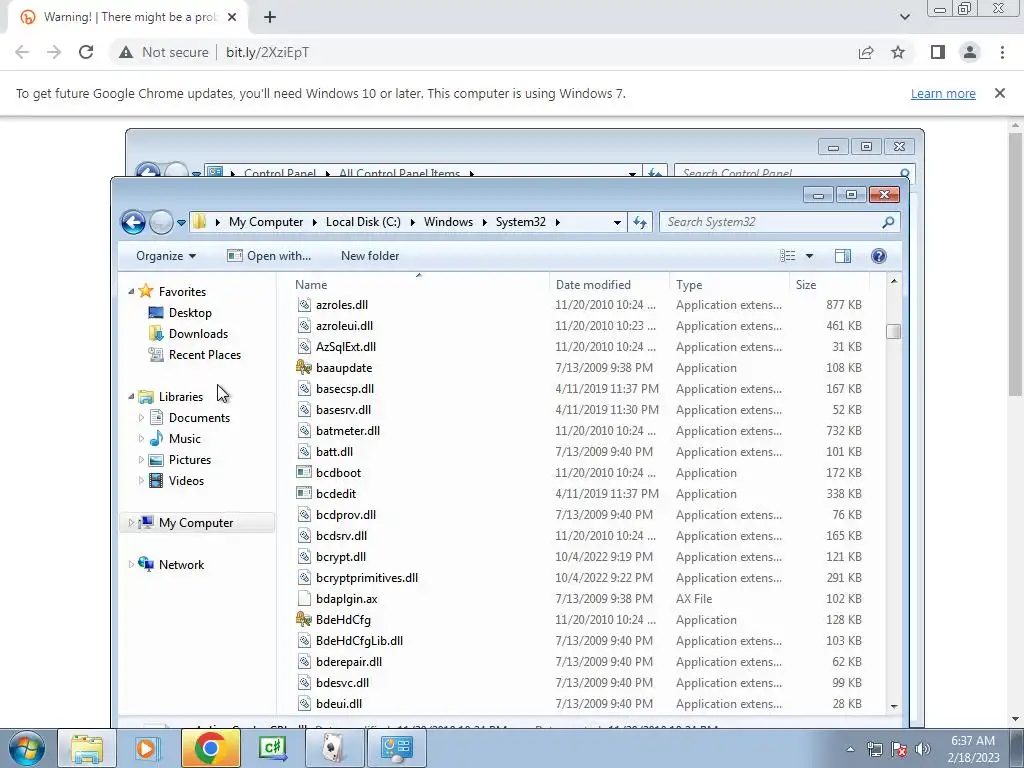Close the Warning tab

(232, 18)
